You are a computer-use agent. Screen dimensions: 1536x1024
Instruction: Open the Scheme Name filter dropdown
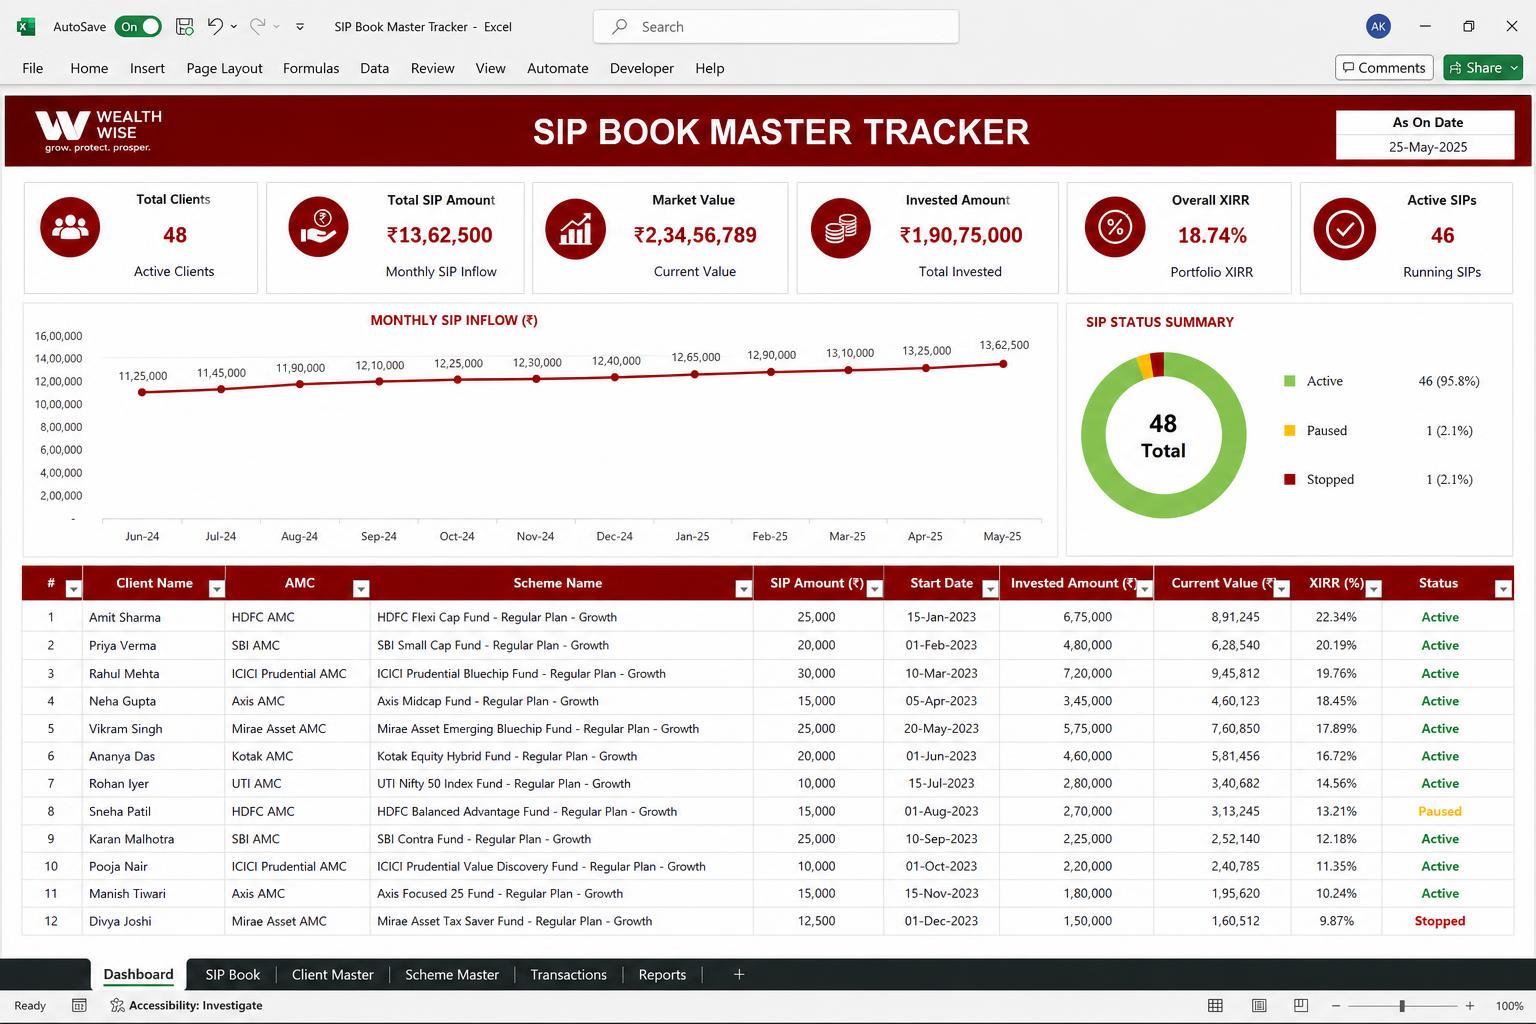coord(743,589)
